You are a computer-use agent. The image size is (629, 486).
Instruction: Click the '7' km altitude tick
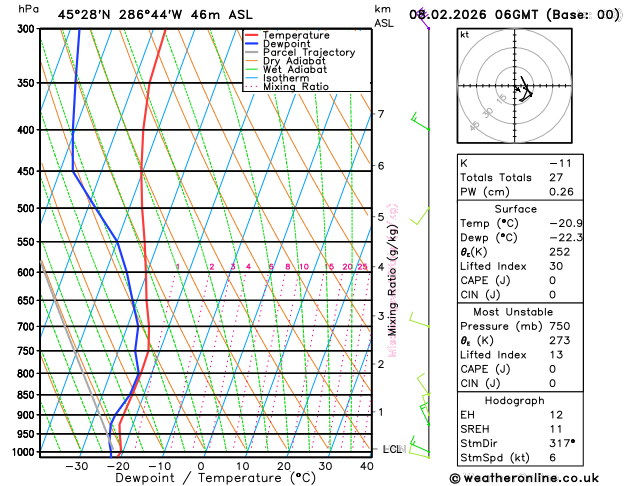tap(381, 114)
